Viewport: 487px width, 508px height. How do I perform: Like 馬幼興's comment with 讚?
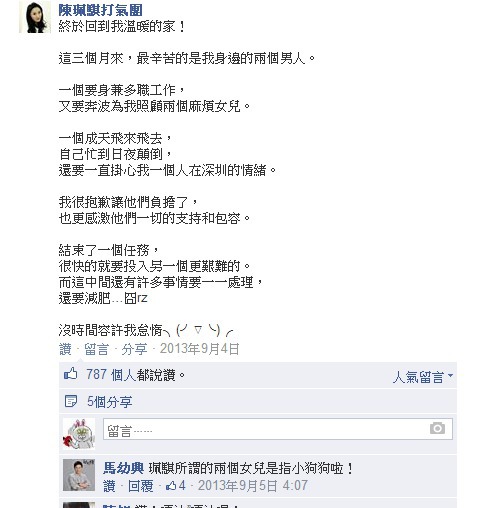point(109,486)
